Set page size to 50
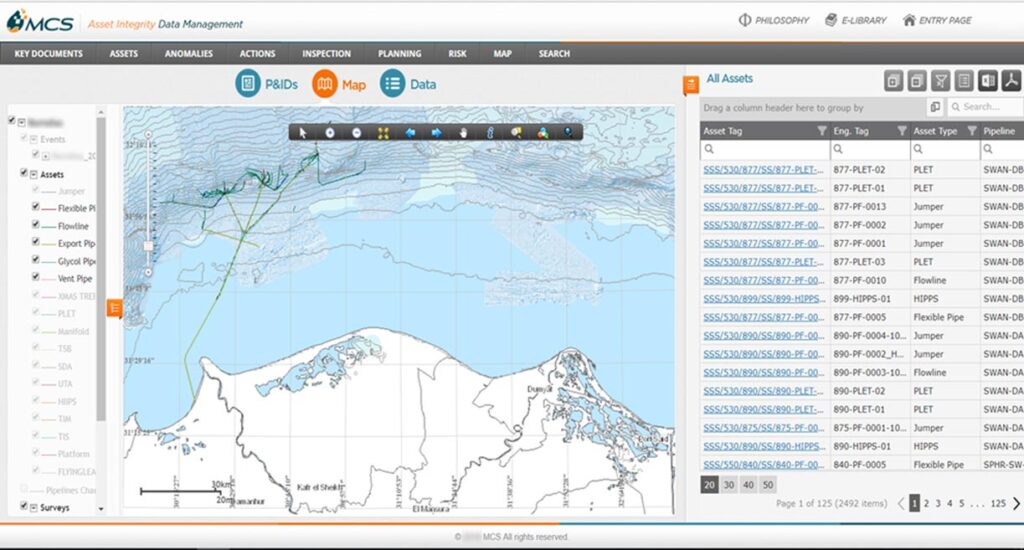Screen dimensions: 1024x550 point(768,484)
